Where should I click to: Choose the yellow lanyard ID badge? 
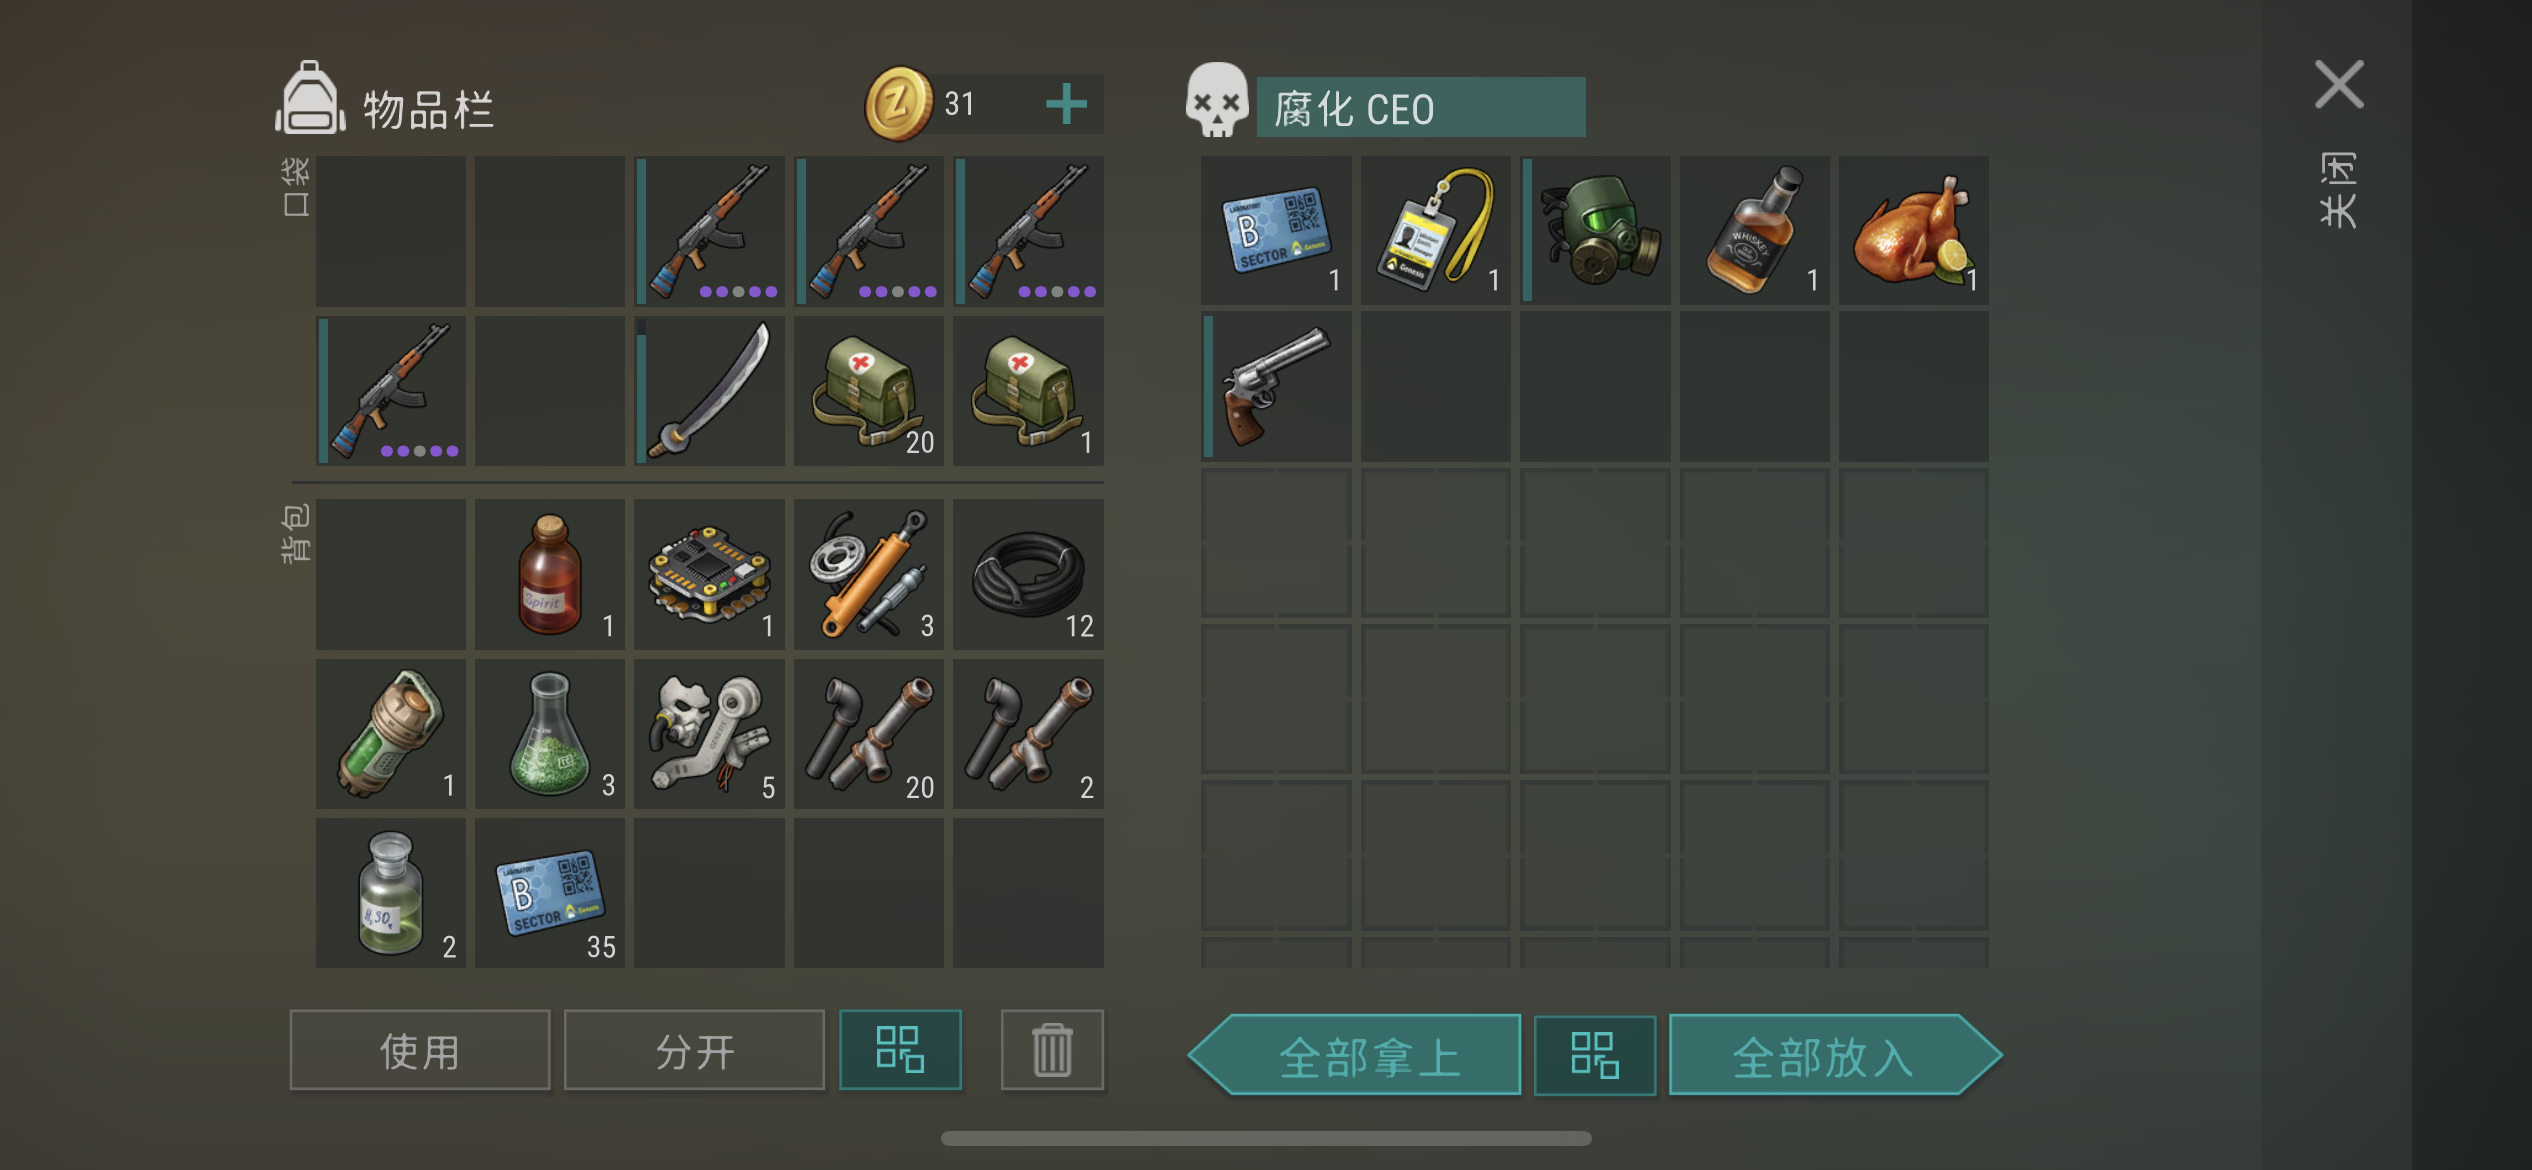tap(1435, 230)
